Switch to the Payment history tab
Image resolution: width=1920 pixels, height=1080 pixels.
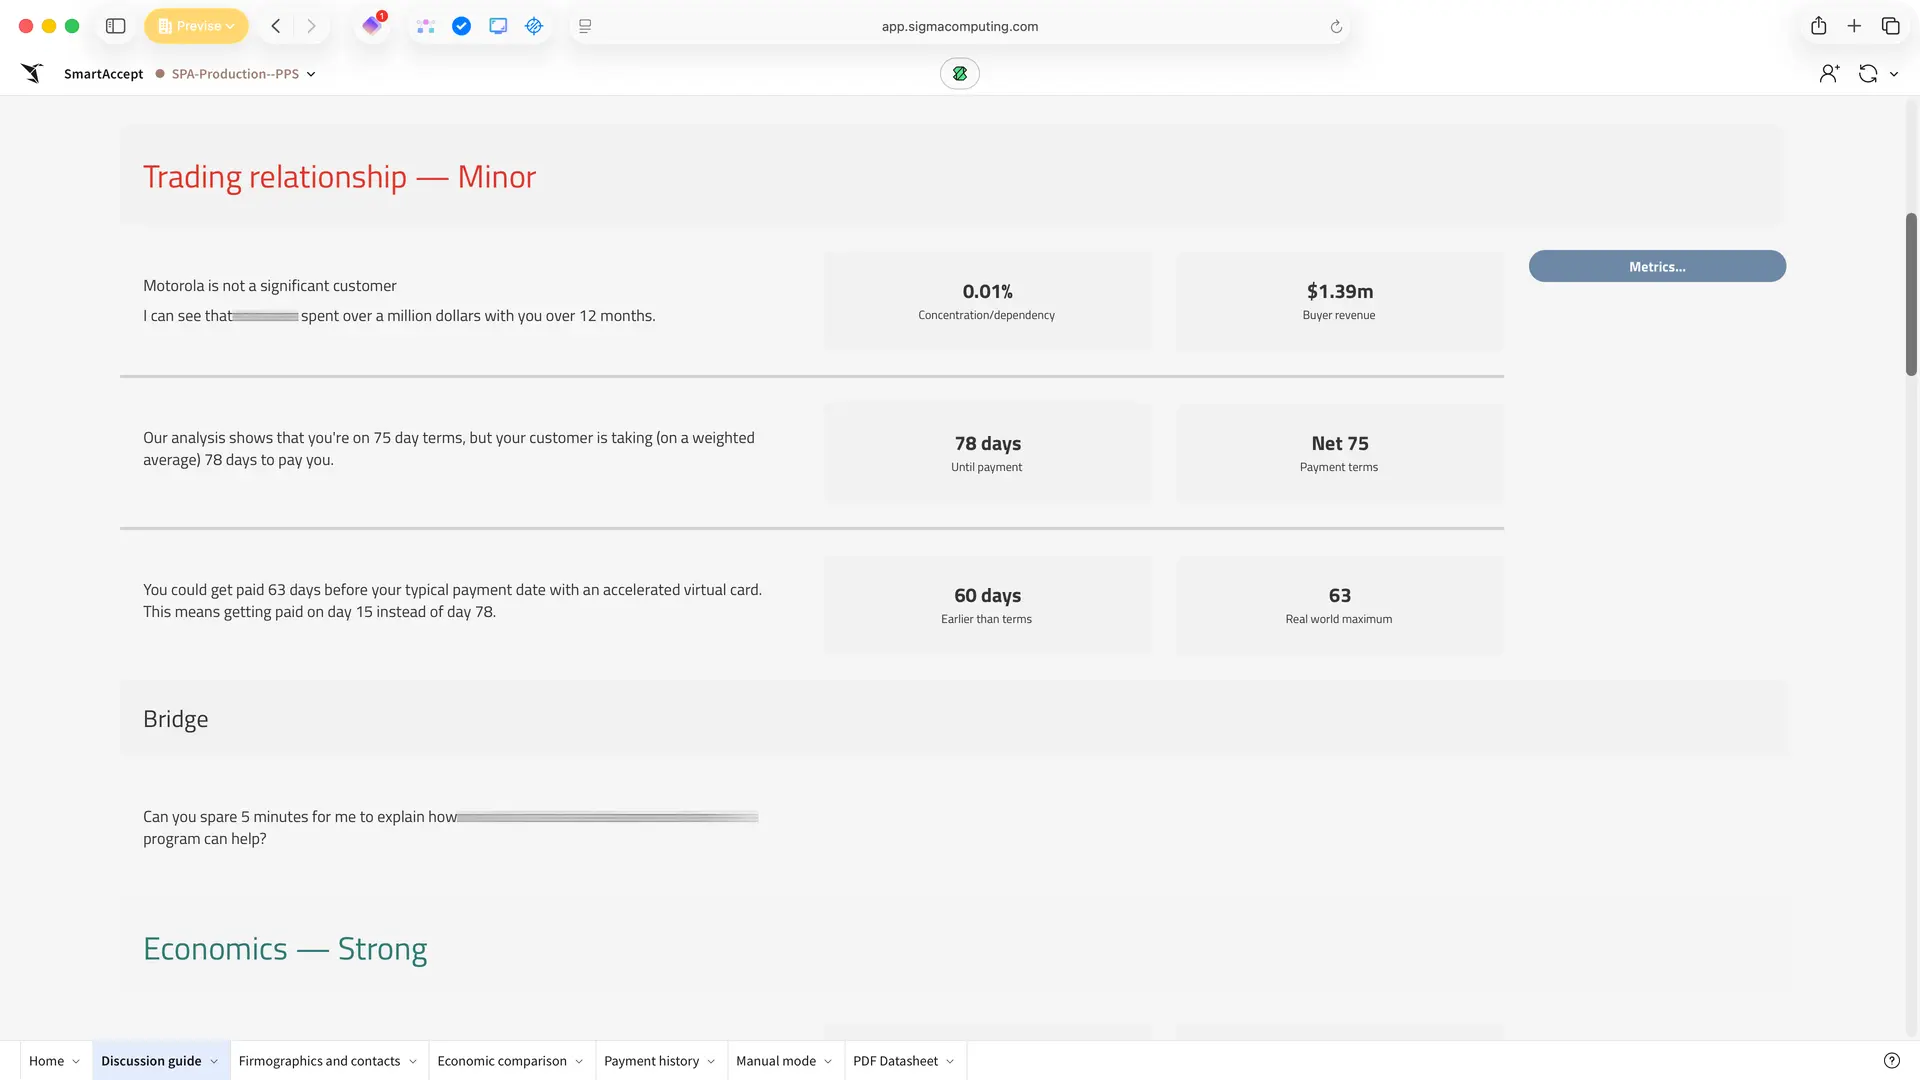tap(651, 1061)
